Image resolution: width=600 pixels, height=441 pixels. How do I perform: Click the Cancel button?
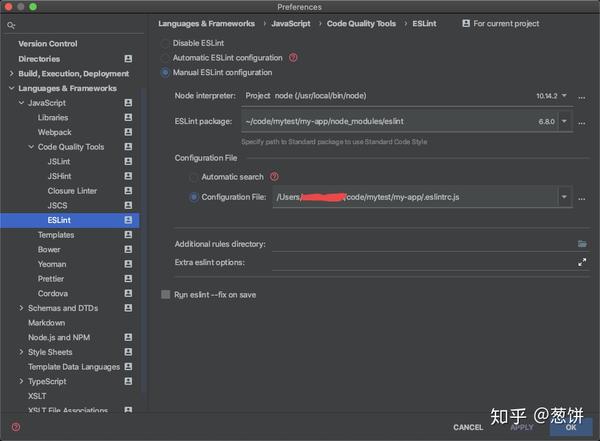point(468,427)
